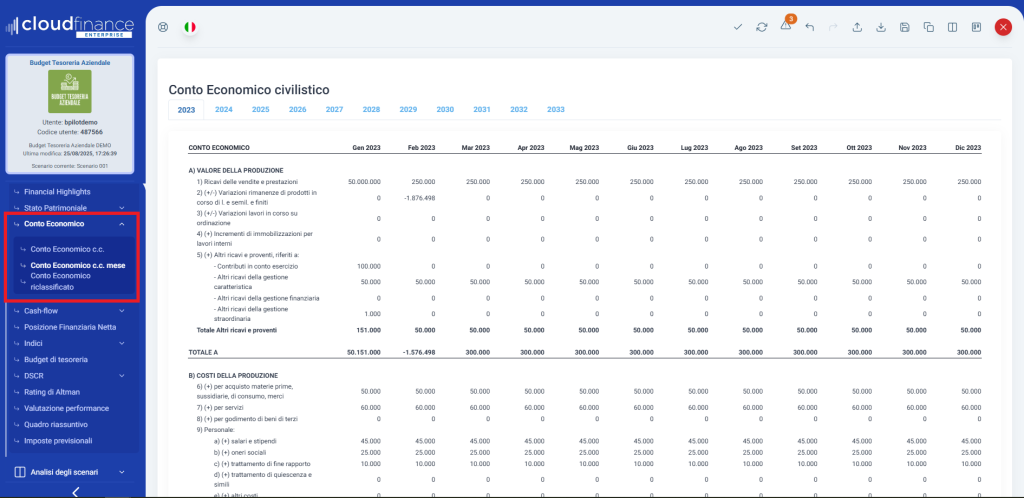The height and width of the screenshot is (498, 1024).
Task: Expand the Cash-flow sidebar menu
Action: pos(121,311)
